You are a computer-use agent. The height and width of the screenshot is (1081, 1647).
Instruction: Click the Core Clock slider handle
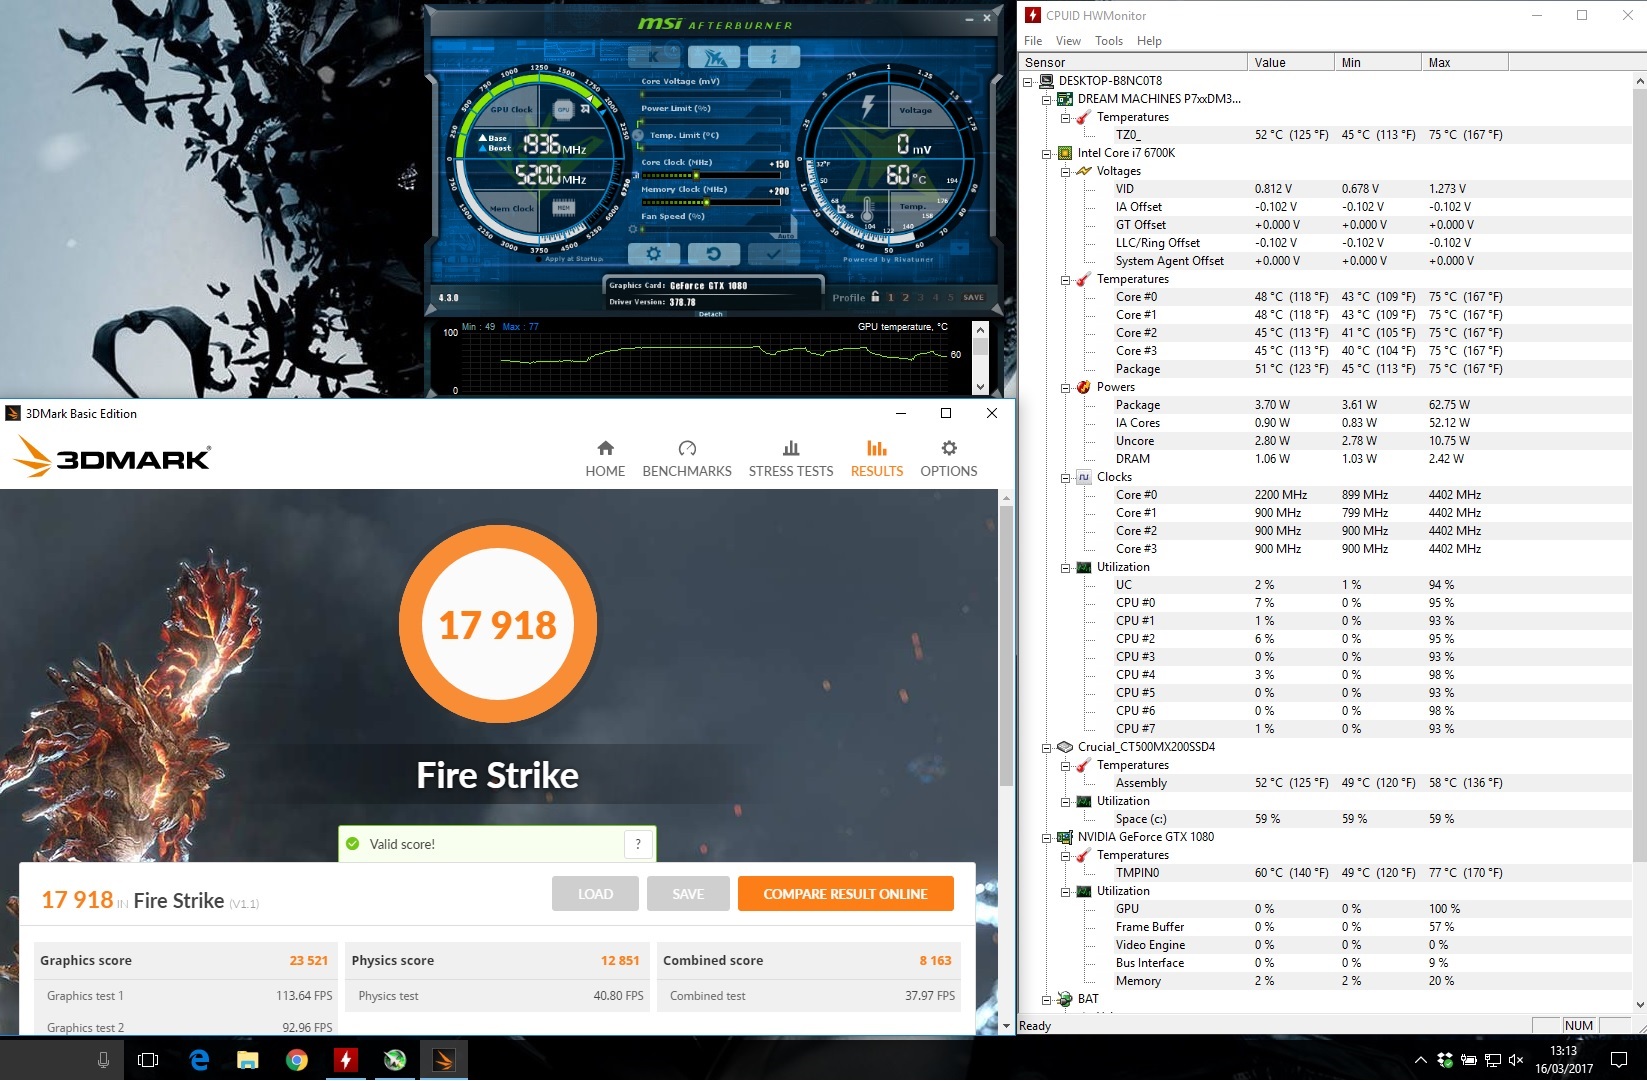[696, 175]
